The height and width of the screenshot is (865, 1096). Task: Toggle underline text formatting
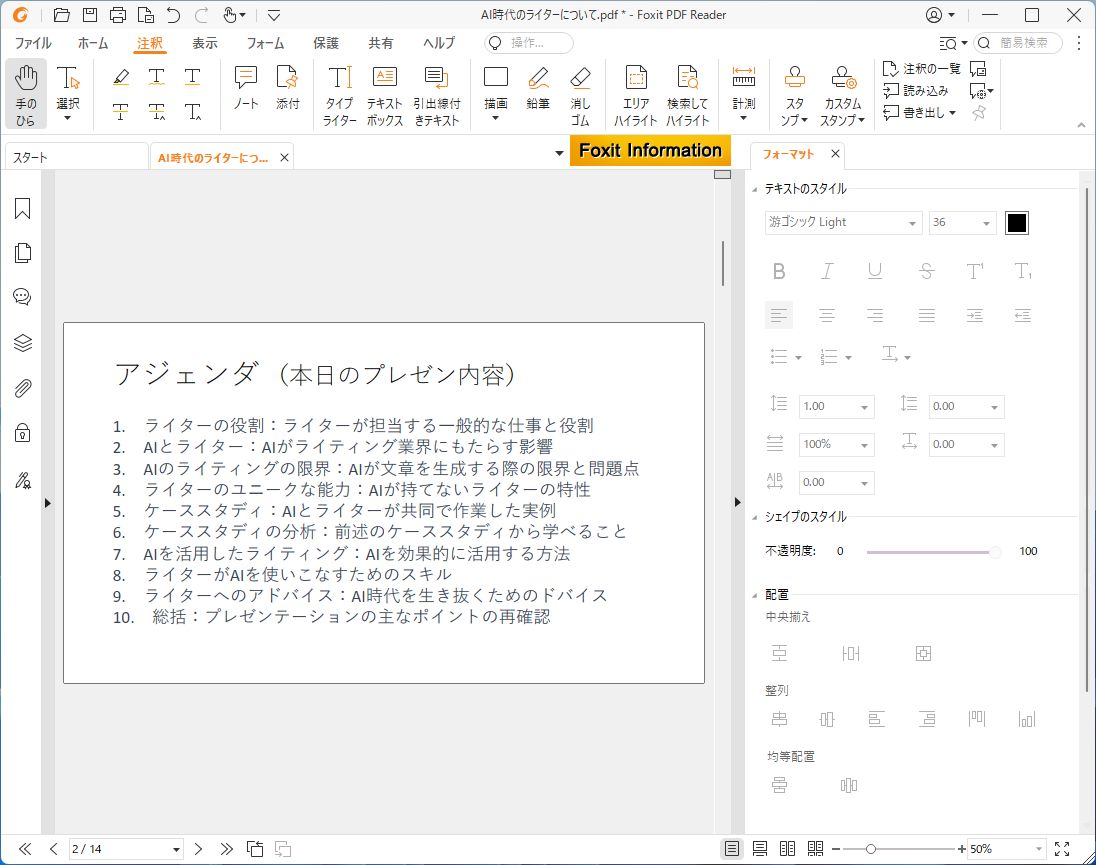point(875,271)
